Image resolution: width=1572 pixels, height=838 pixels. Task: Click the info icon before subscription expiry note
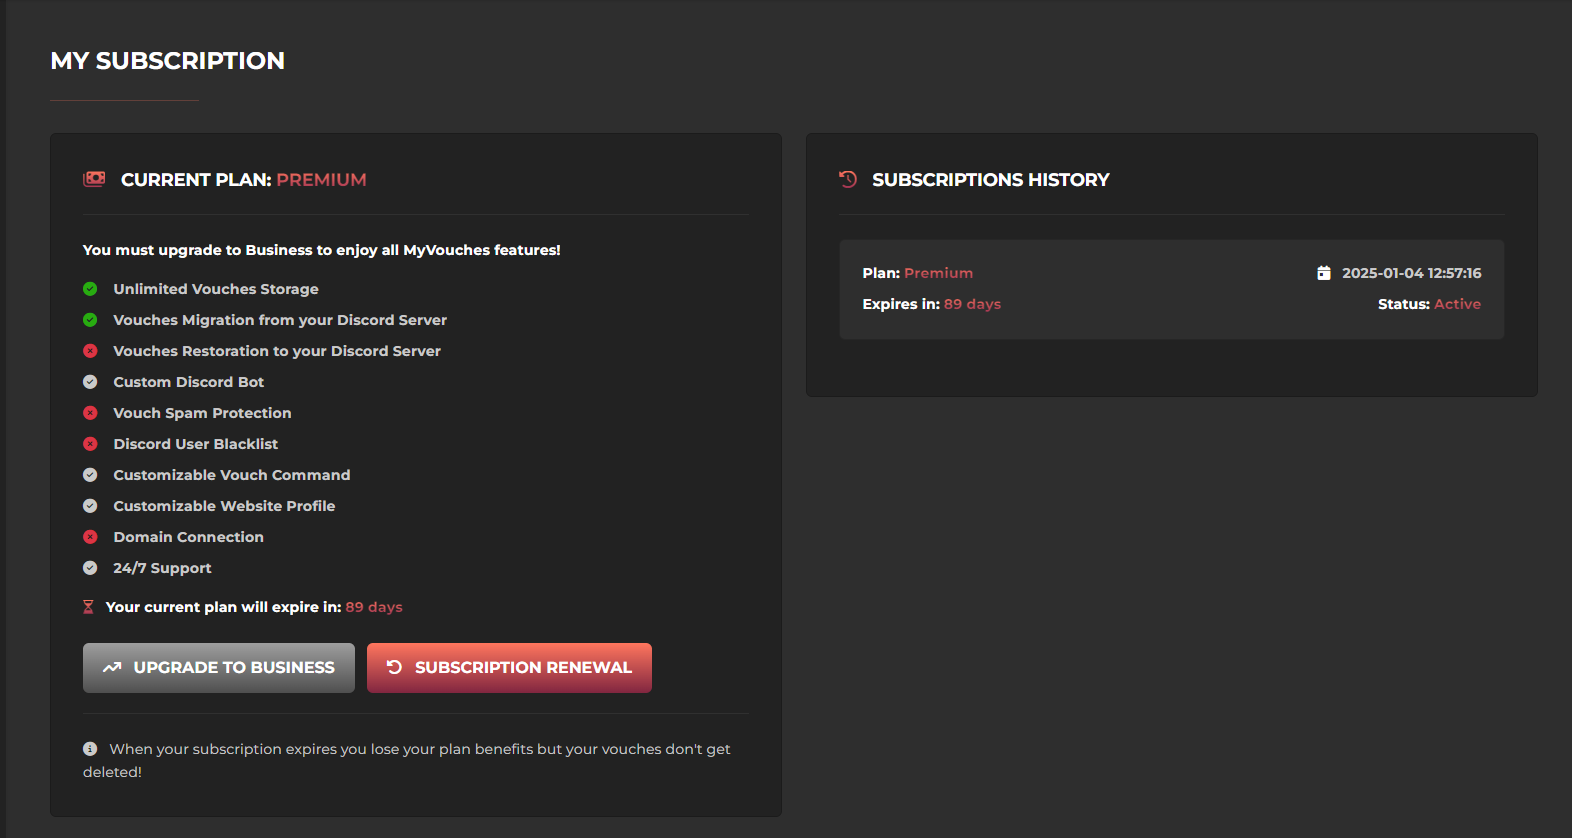pyautogui.click(x=90, y=749)
